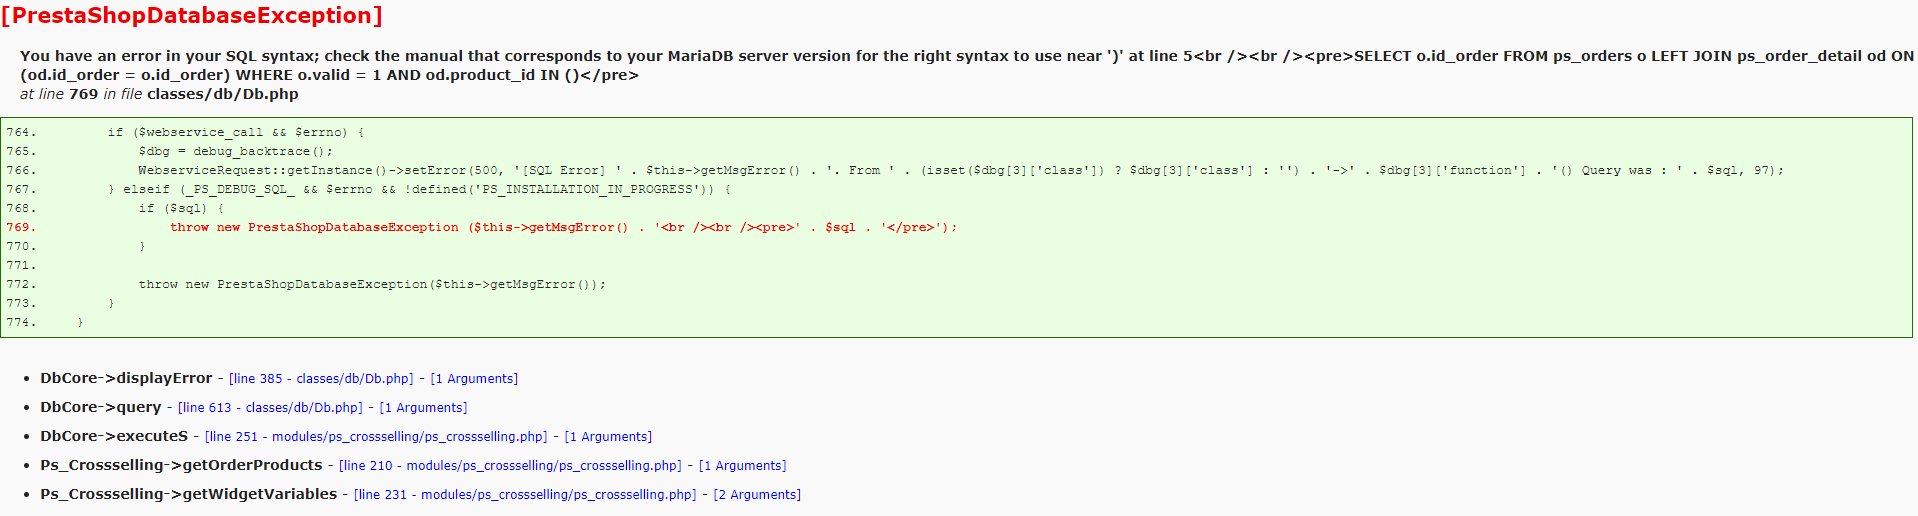Open the line 251 ps_crossselling.php link

[x=376, y=437]
